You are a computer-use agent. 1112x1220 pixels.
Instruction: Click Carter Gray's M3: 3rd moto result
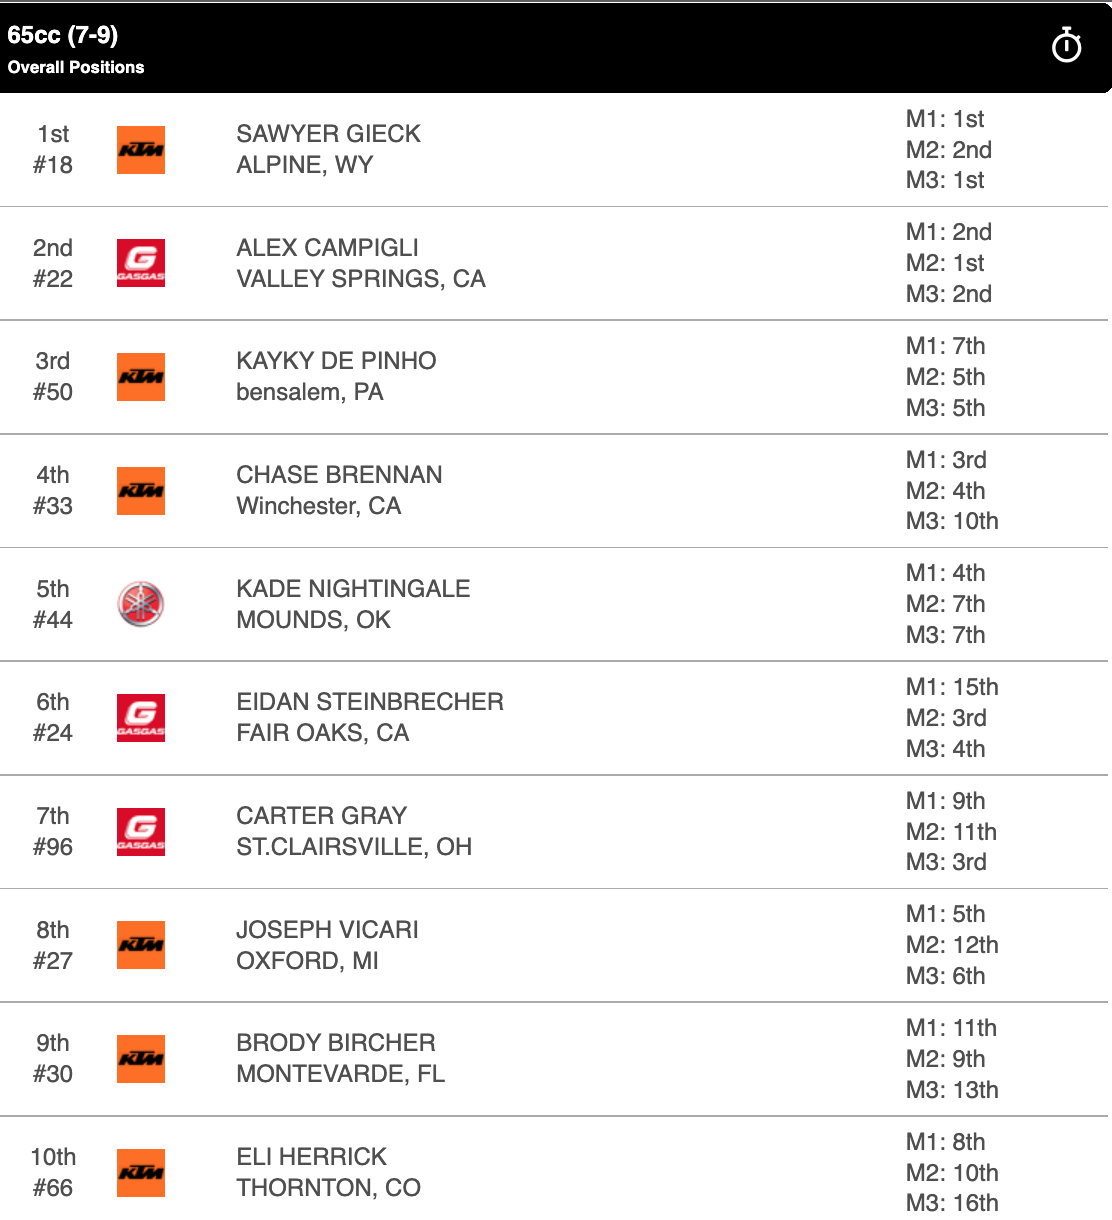[x=946, y=862]
